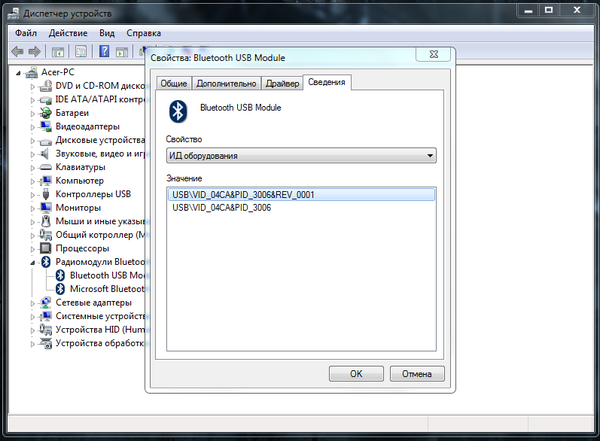Switch to the Общие tab
The height and width of the screenshot is (441, 600).
pos(175,83)
